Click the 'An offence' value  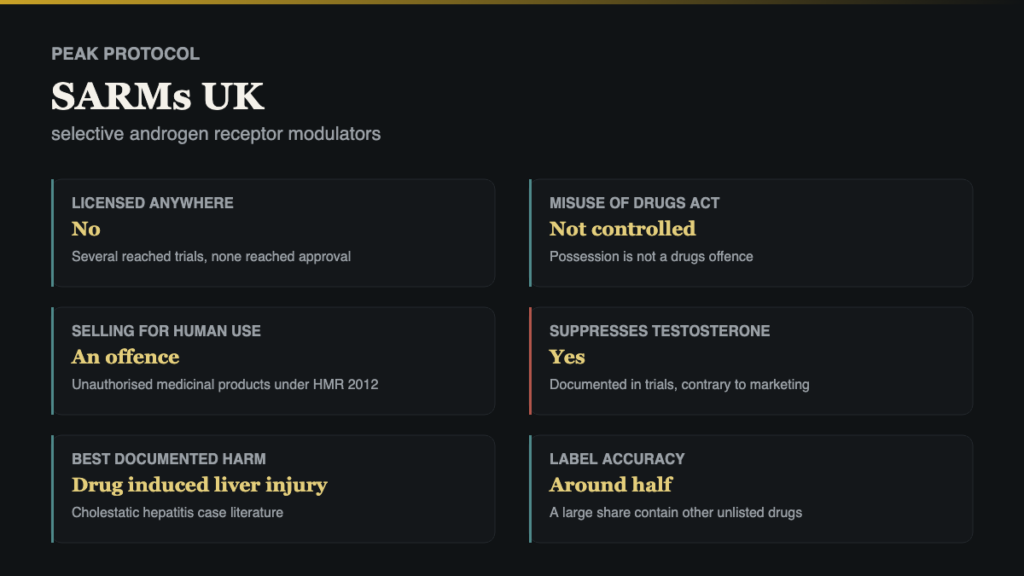pos(125,357)
